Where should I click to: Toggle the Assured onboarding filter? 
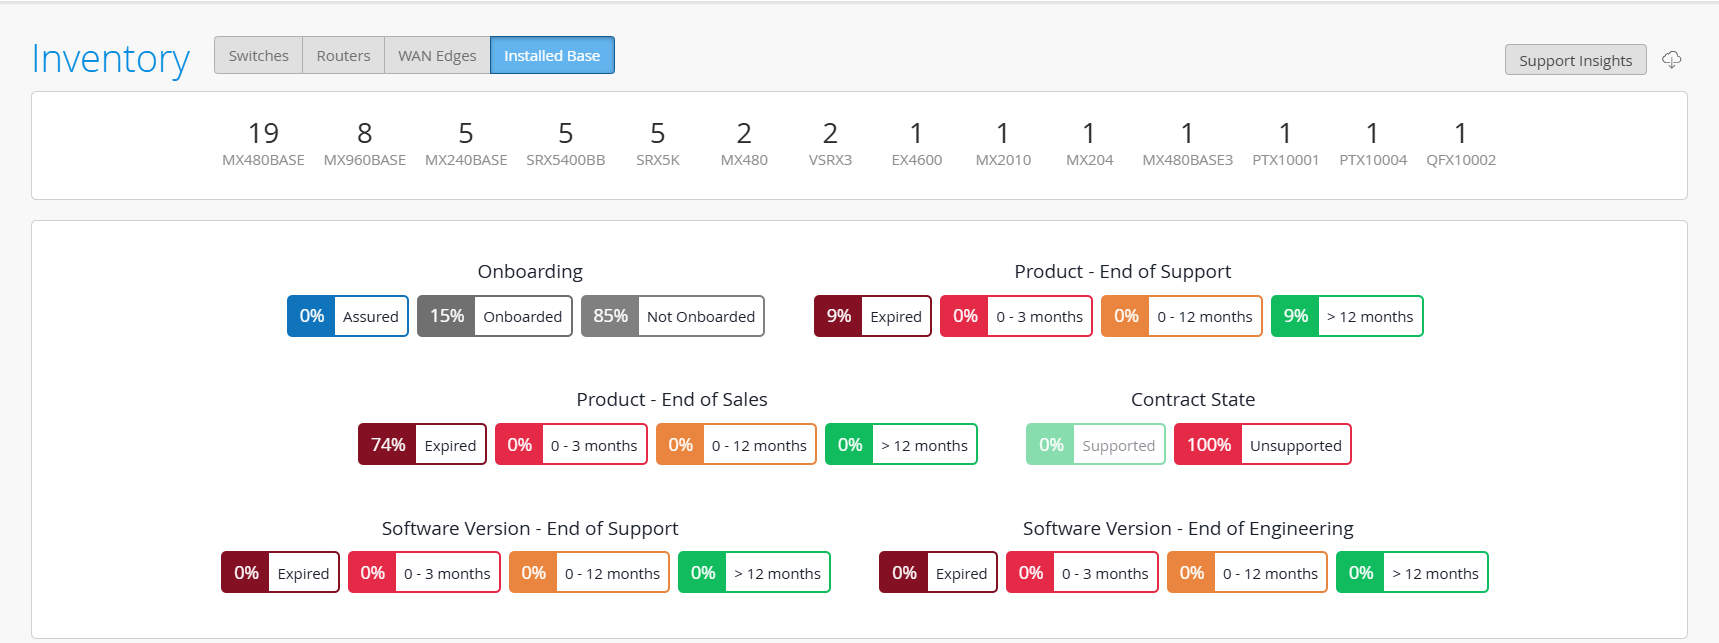348,316
